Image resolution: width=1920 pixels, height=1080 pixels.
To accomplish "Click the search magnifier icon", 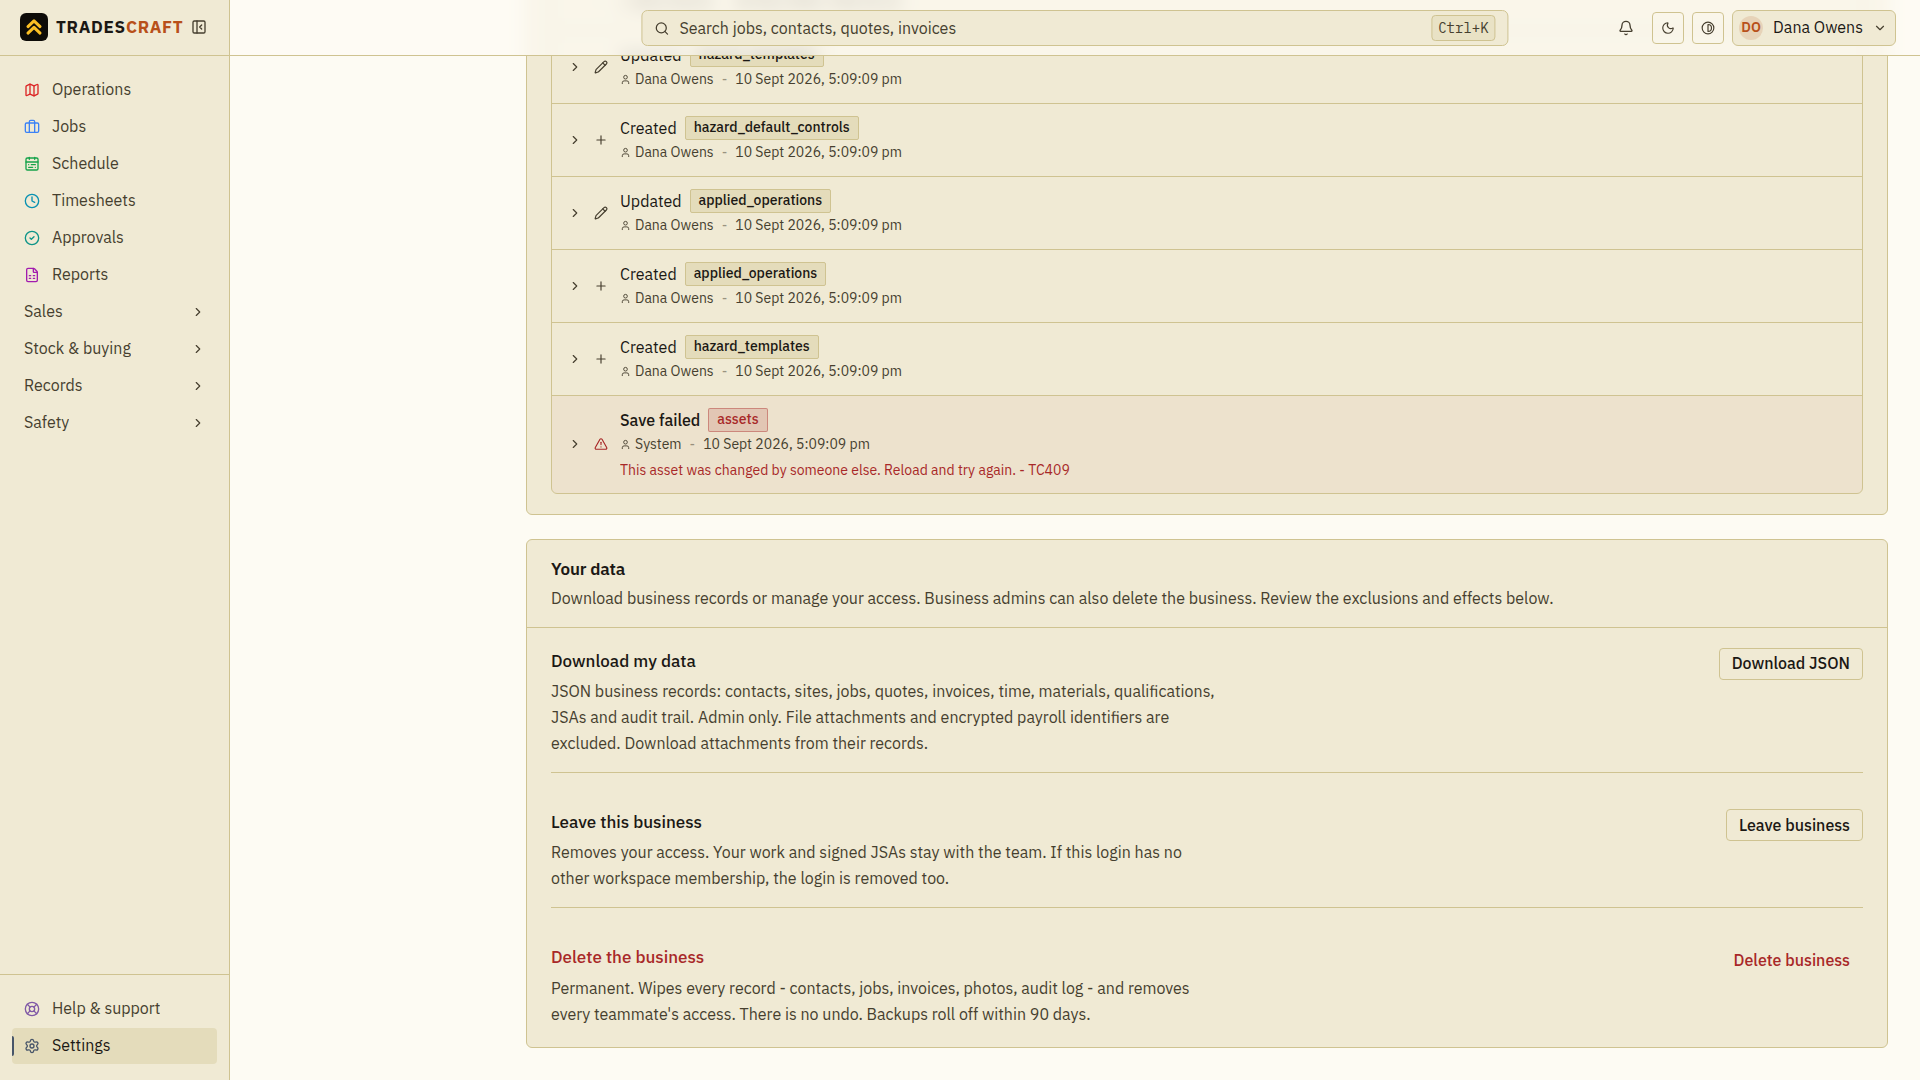I will (661, 28).
